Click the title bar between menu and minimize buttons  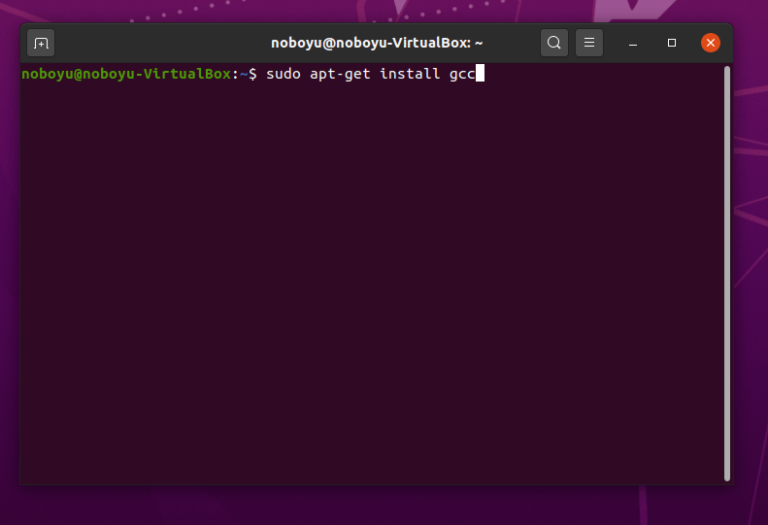point(611,43)
